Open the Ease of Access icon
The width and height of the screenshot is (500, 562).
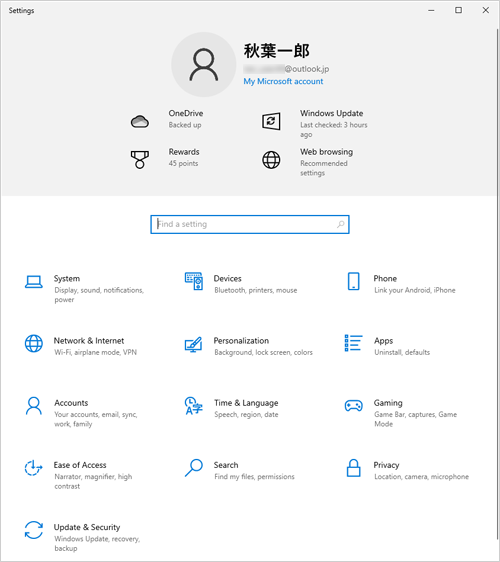[x=33, y=468]
